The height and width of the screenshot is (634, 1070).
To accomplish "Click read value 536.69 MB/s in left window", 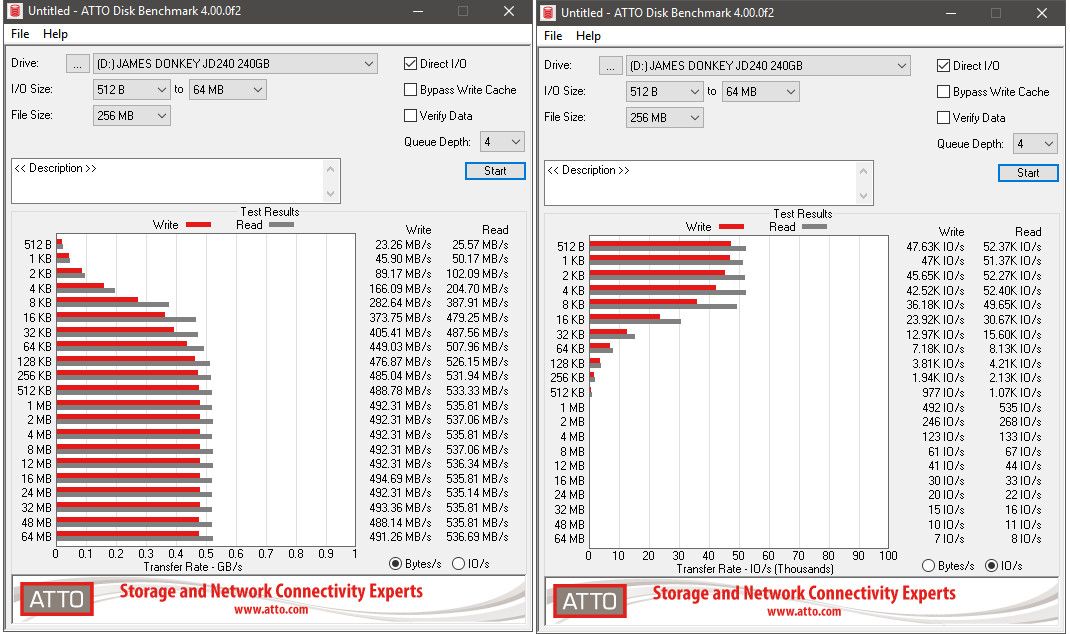I will [x=477, y=537].
